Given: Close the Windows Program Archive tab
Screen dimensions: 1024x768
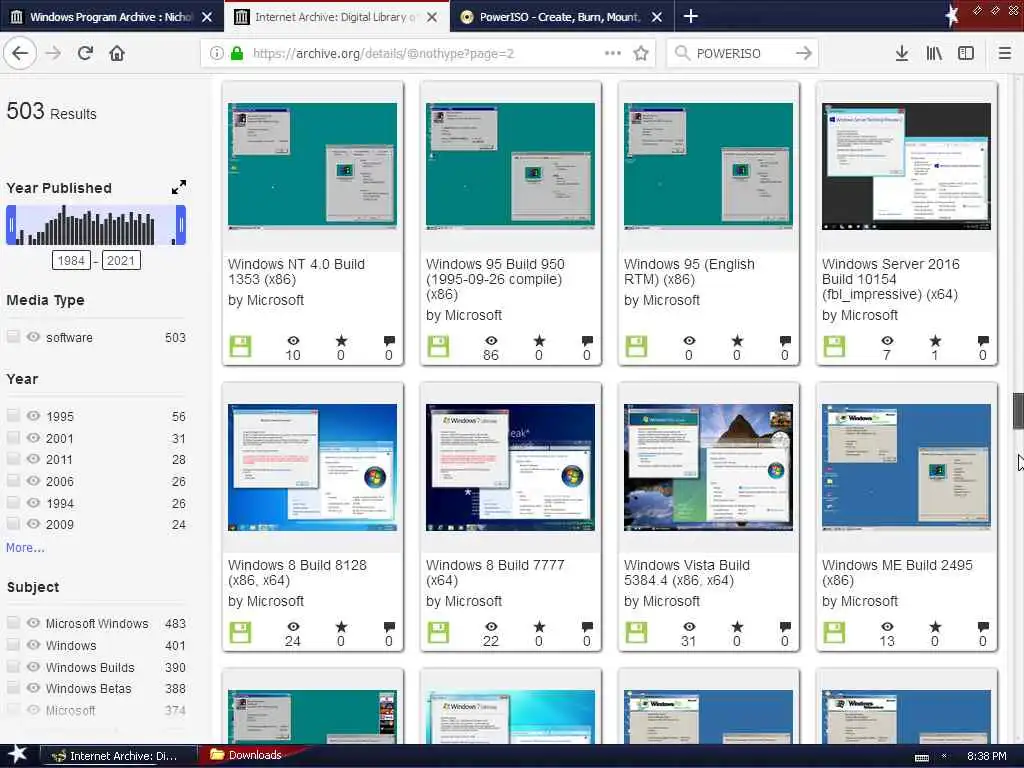Looking at the screenshot, I should (x=207, y=17).
